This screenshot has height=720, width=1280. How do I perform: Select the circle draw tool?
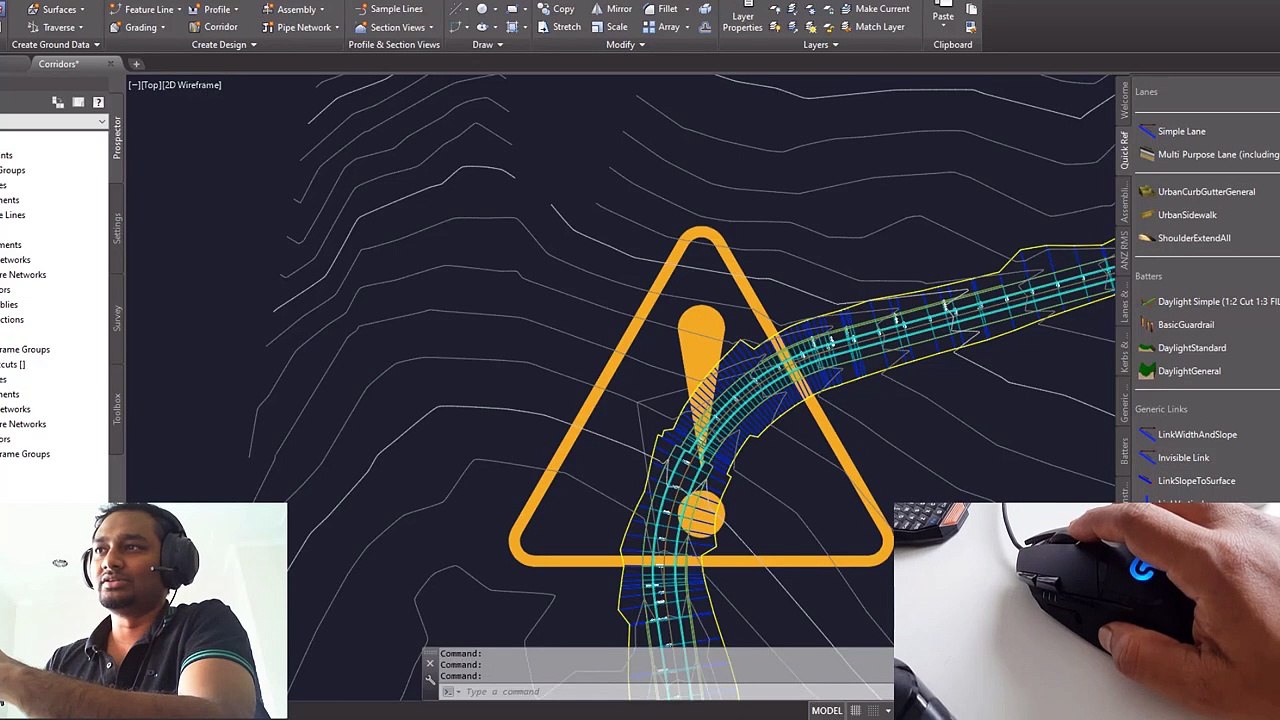(x=482, y=9)
